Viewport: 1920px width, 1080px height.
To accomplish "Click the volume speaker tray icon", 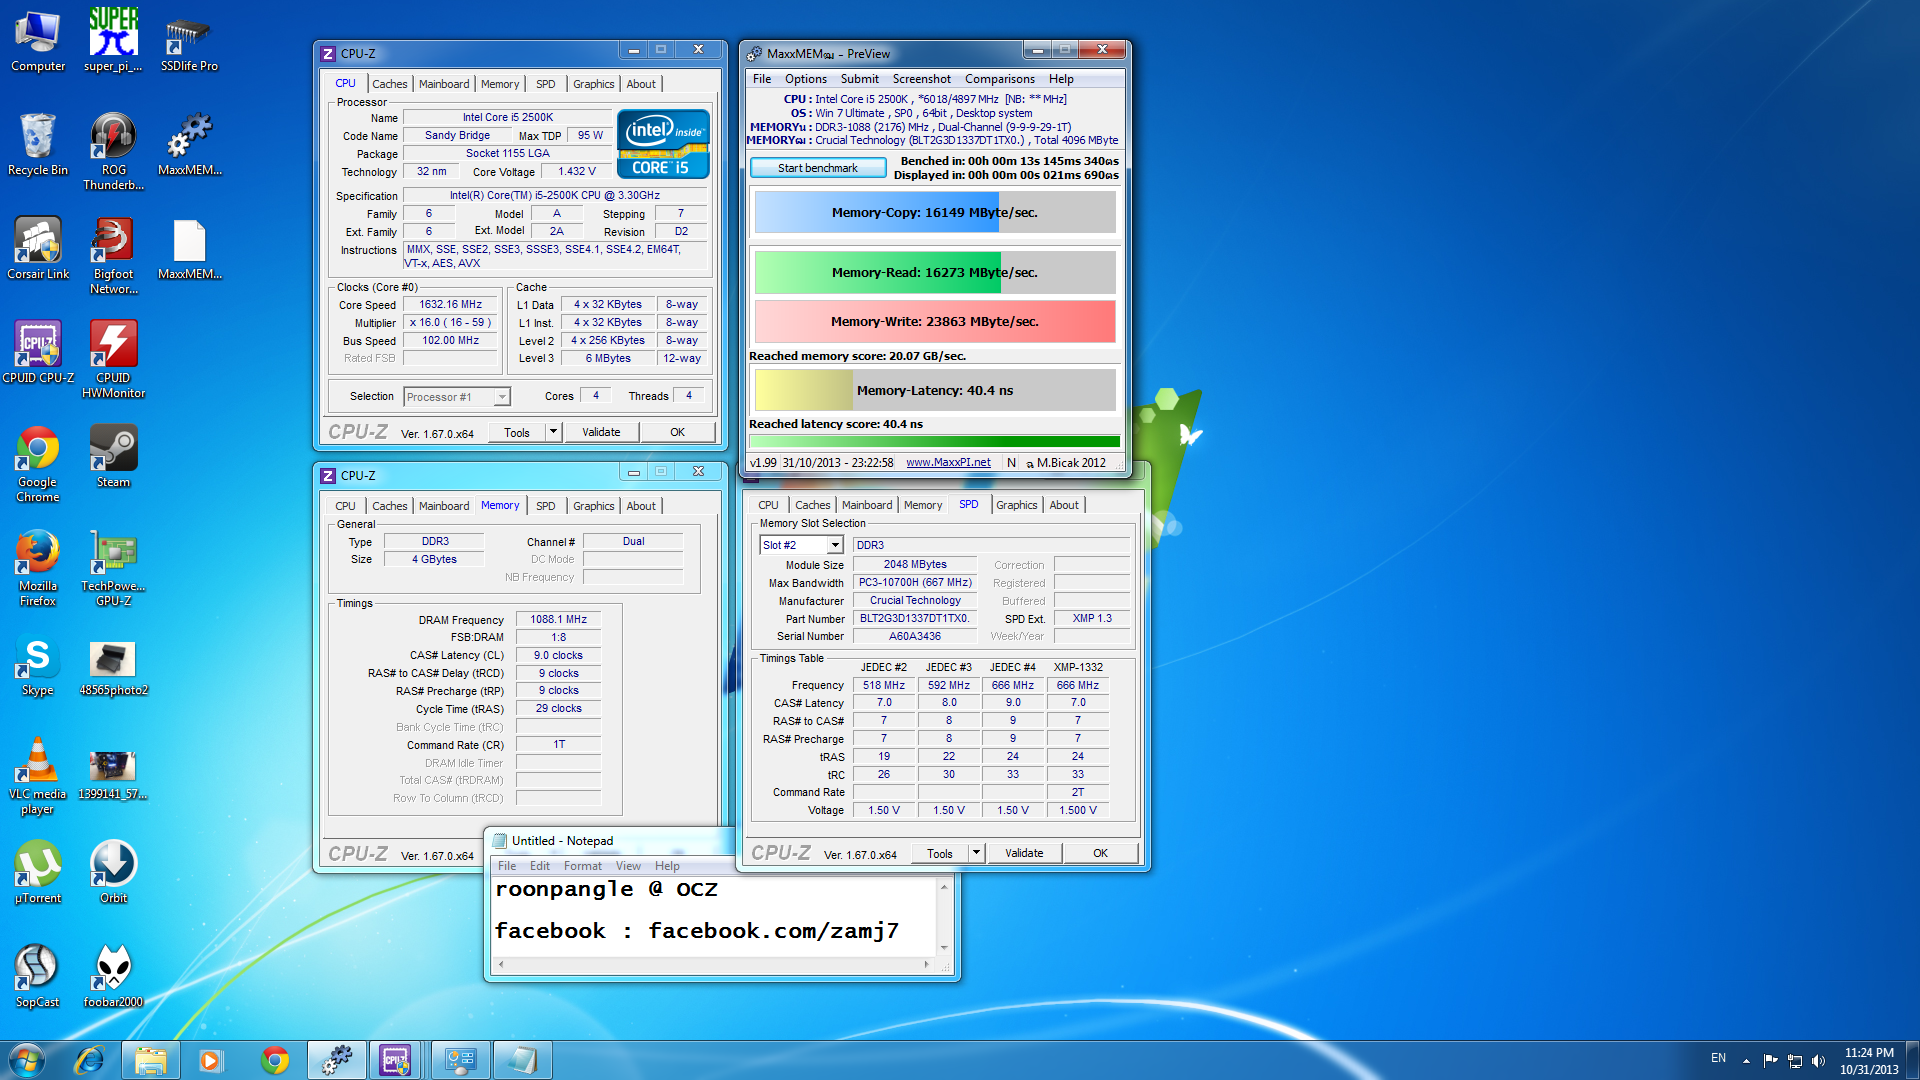I will coord(1818,1060).
